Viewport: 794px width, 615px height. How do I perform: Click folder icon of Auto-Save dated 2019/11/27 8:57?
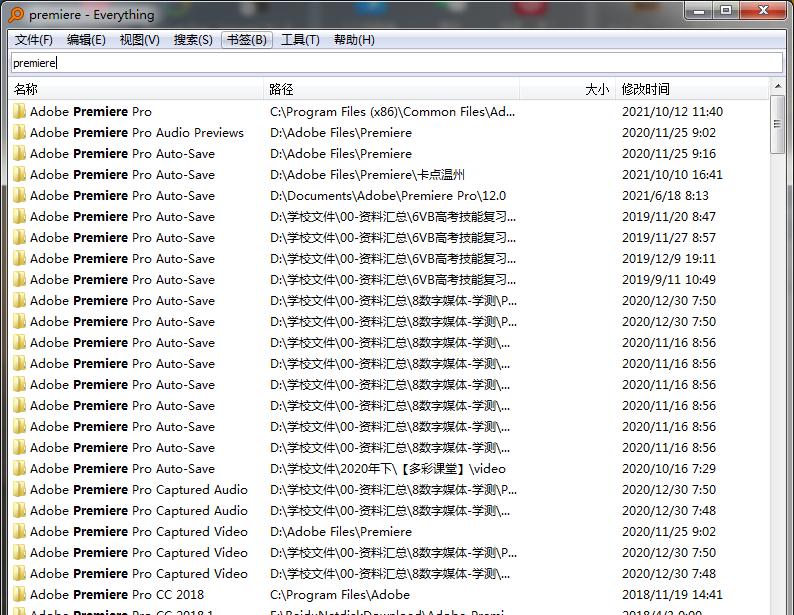click(x=19, y=237)
